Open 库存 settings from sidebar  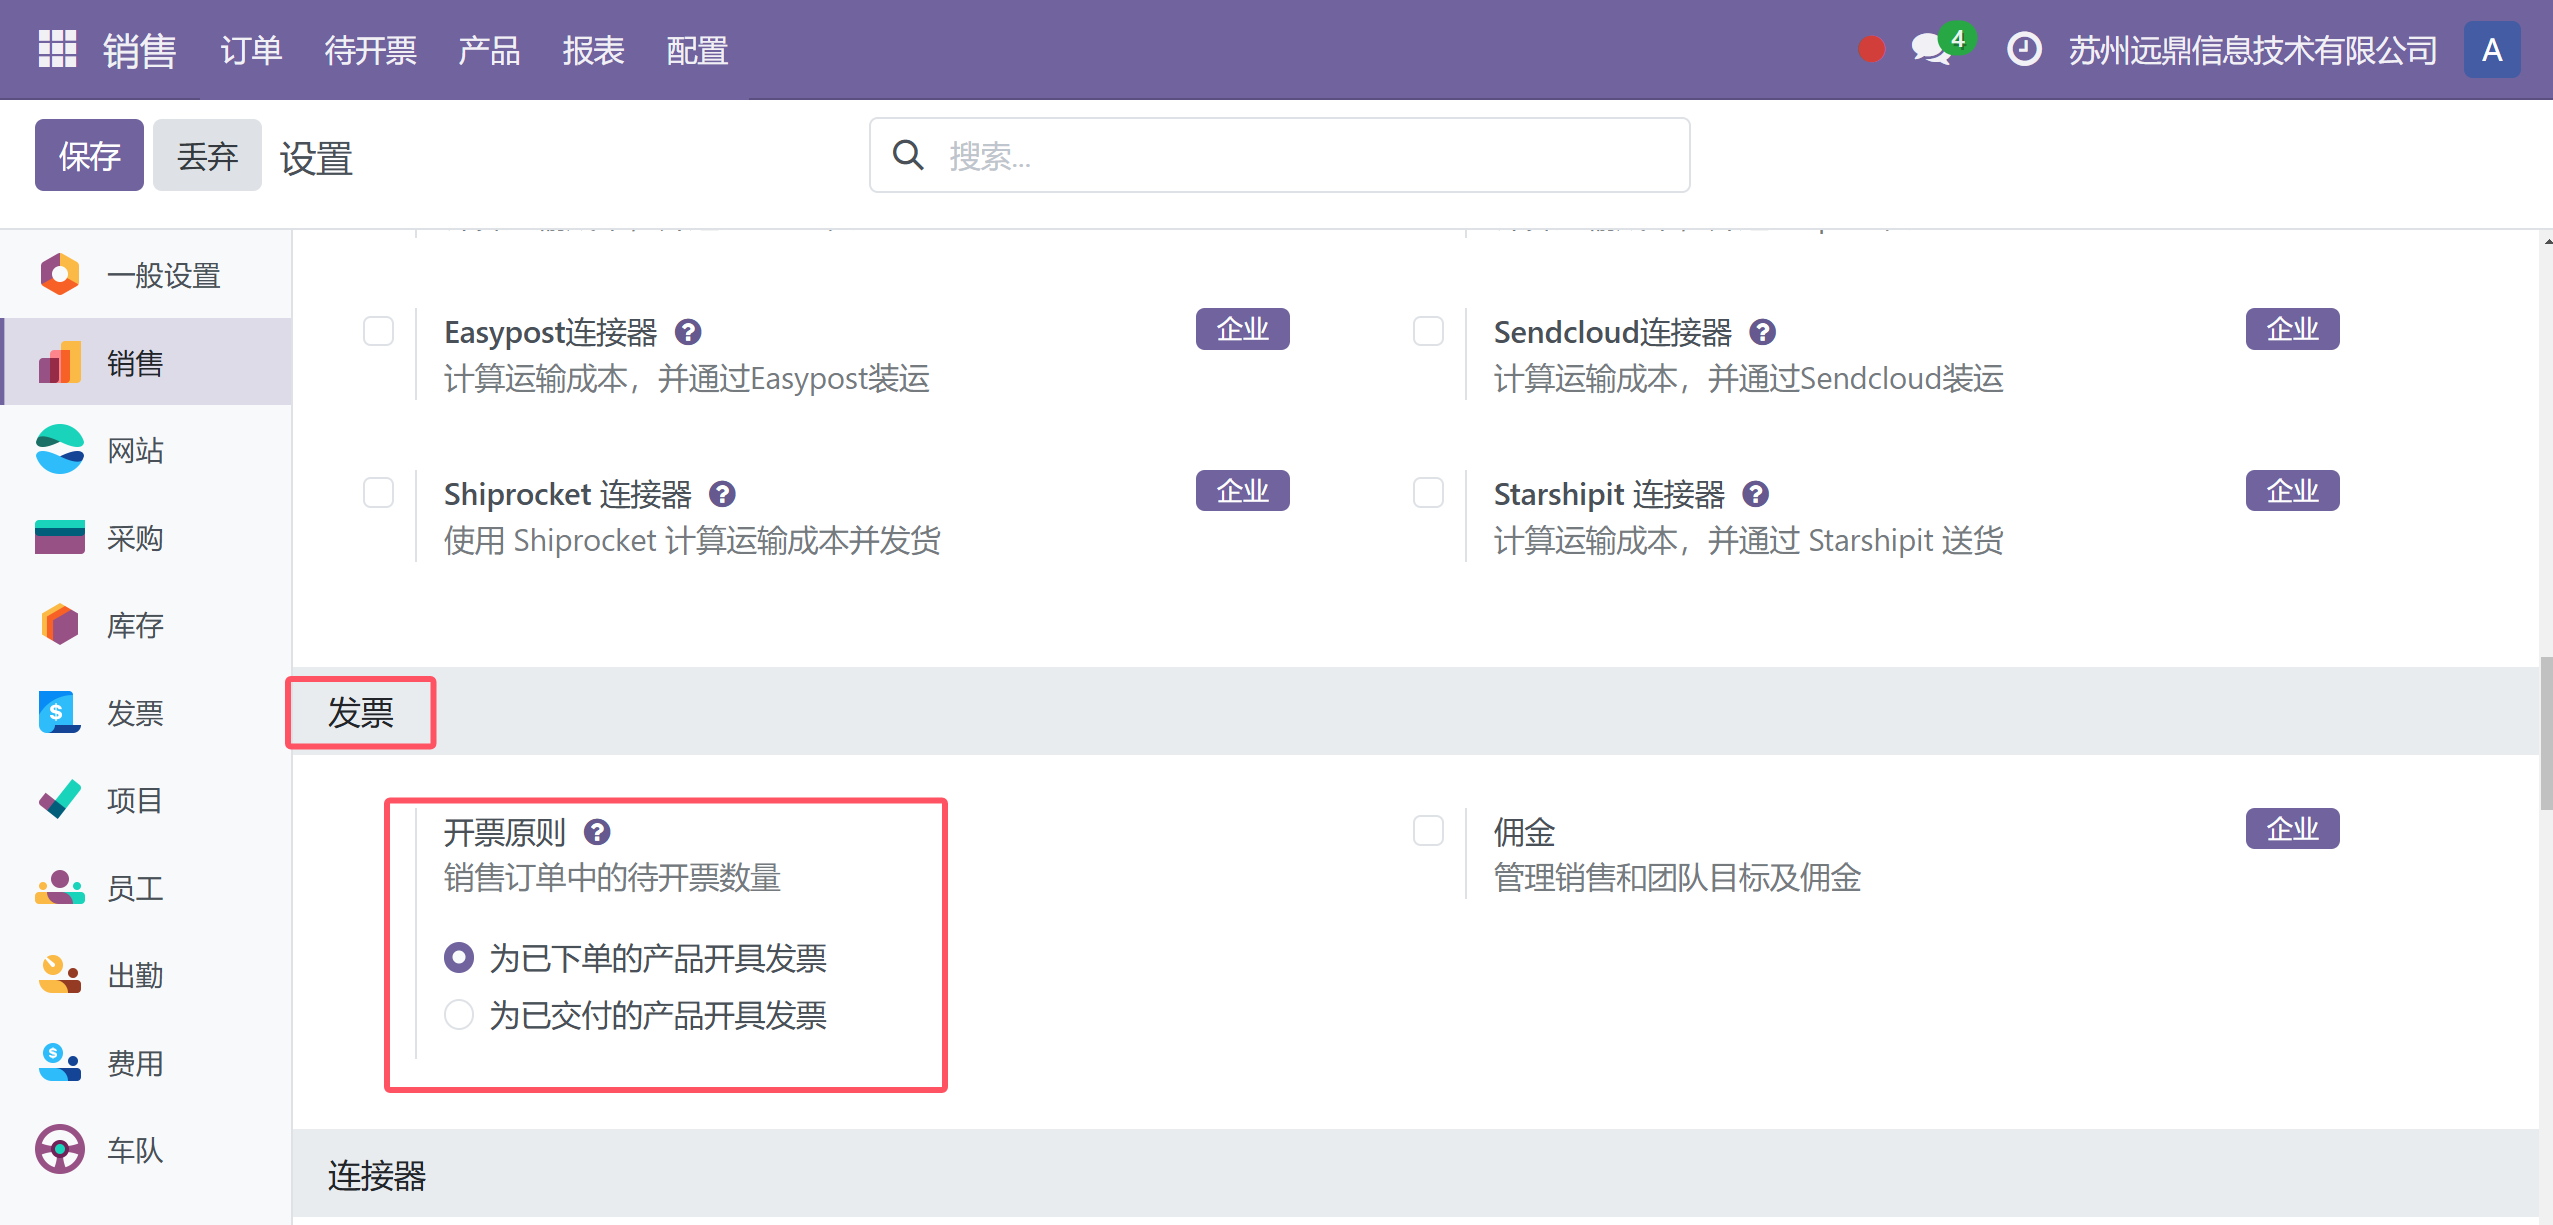point(135,626)
